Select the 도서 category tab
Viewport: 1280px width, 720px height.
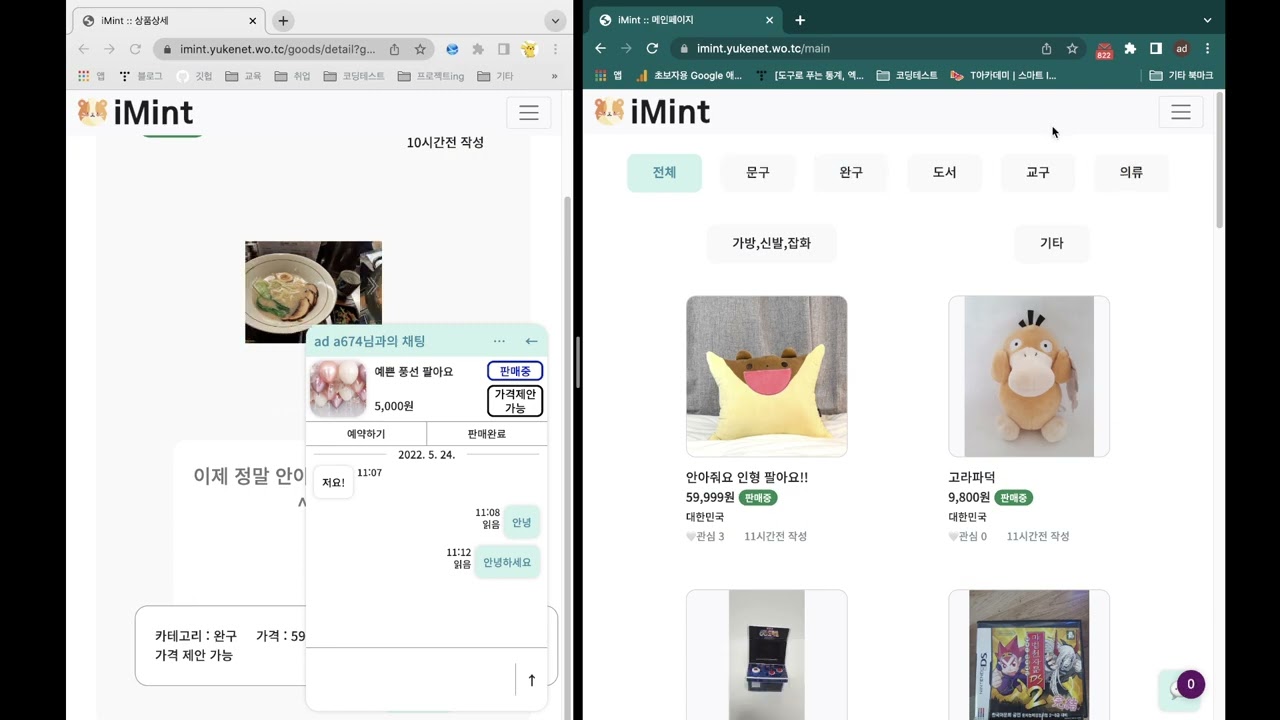pos(944,172)
